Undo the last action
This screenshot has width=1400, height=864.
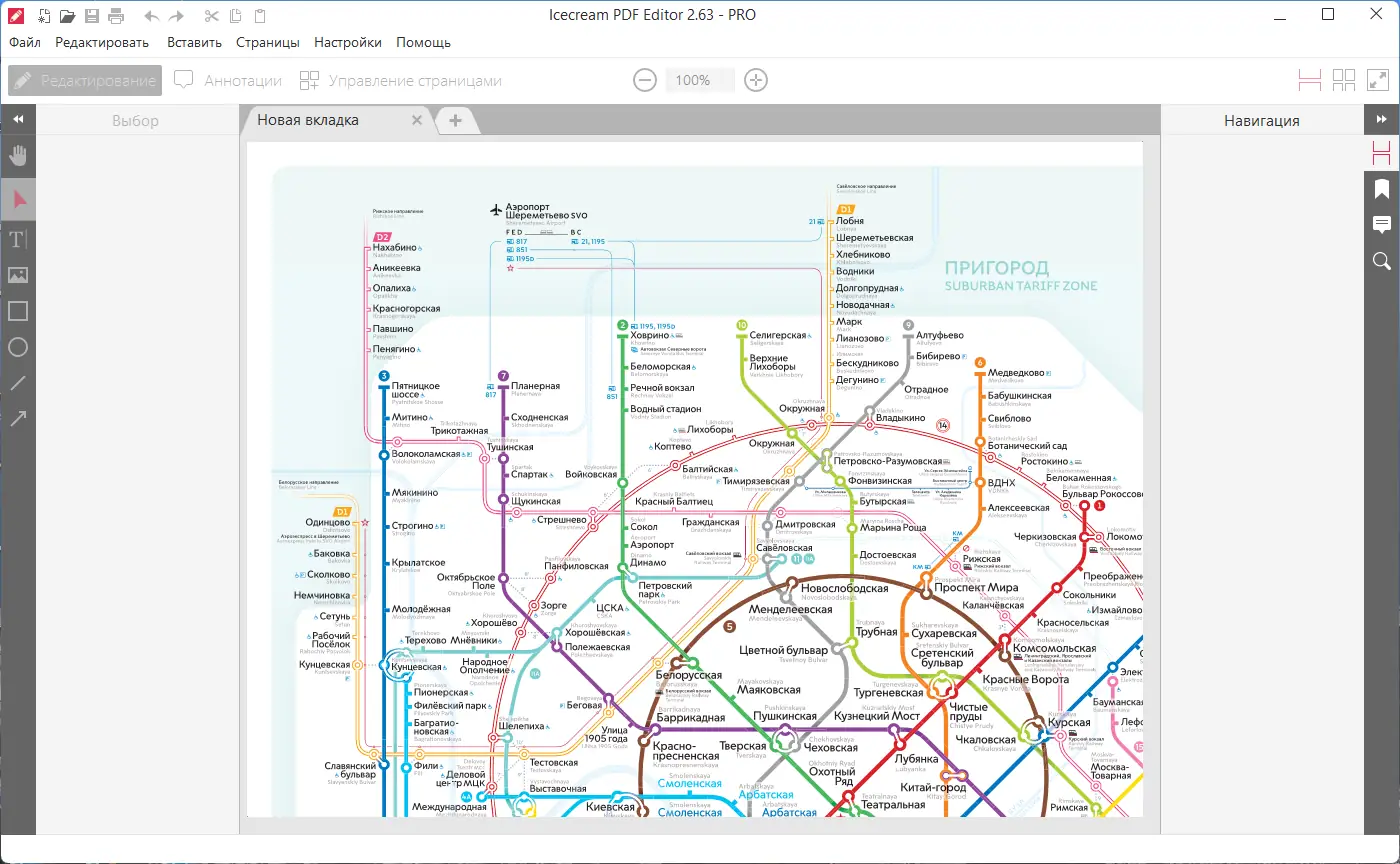pyautogui.click(x=152, y=16)
